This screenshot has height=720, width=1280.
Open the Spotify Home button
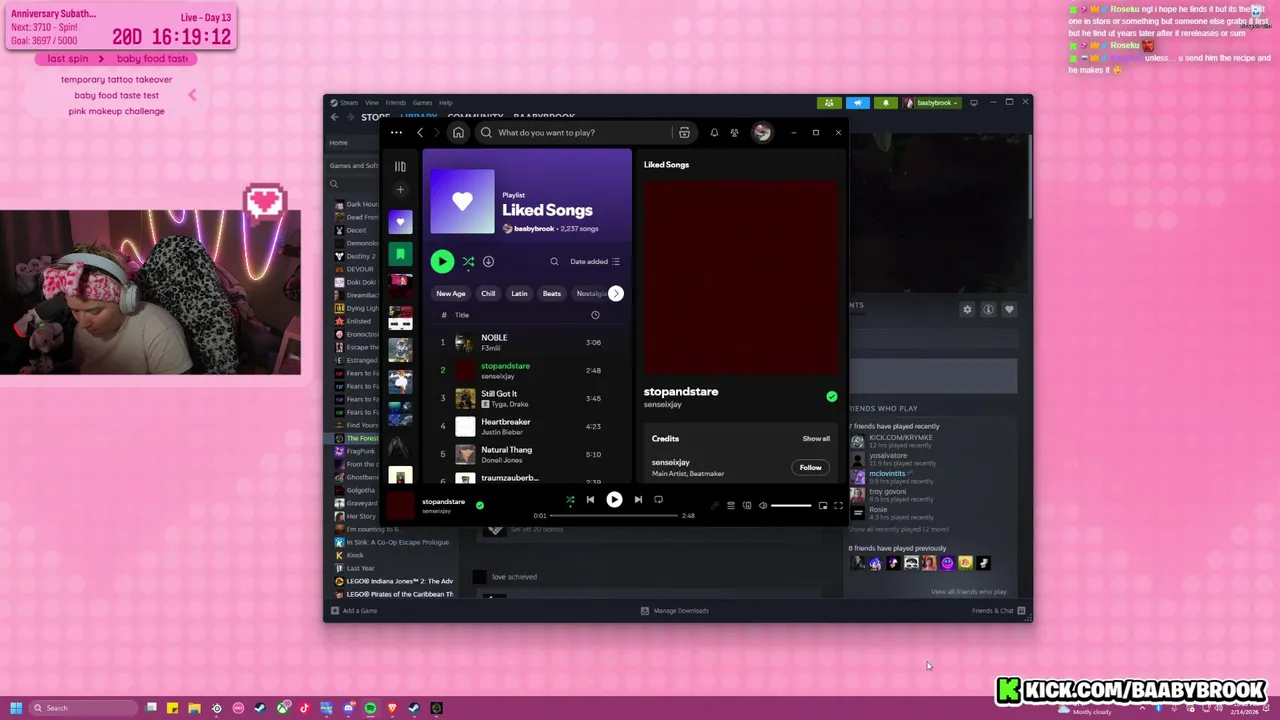pyautogui.click(x=458, y=132)
